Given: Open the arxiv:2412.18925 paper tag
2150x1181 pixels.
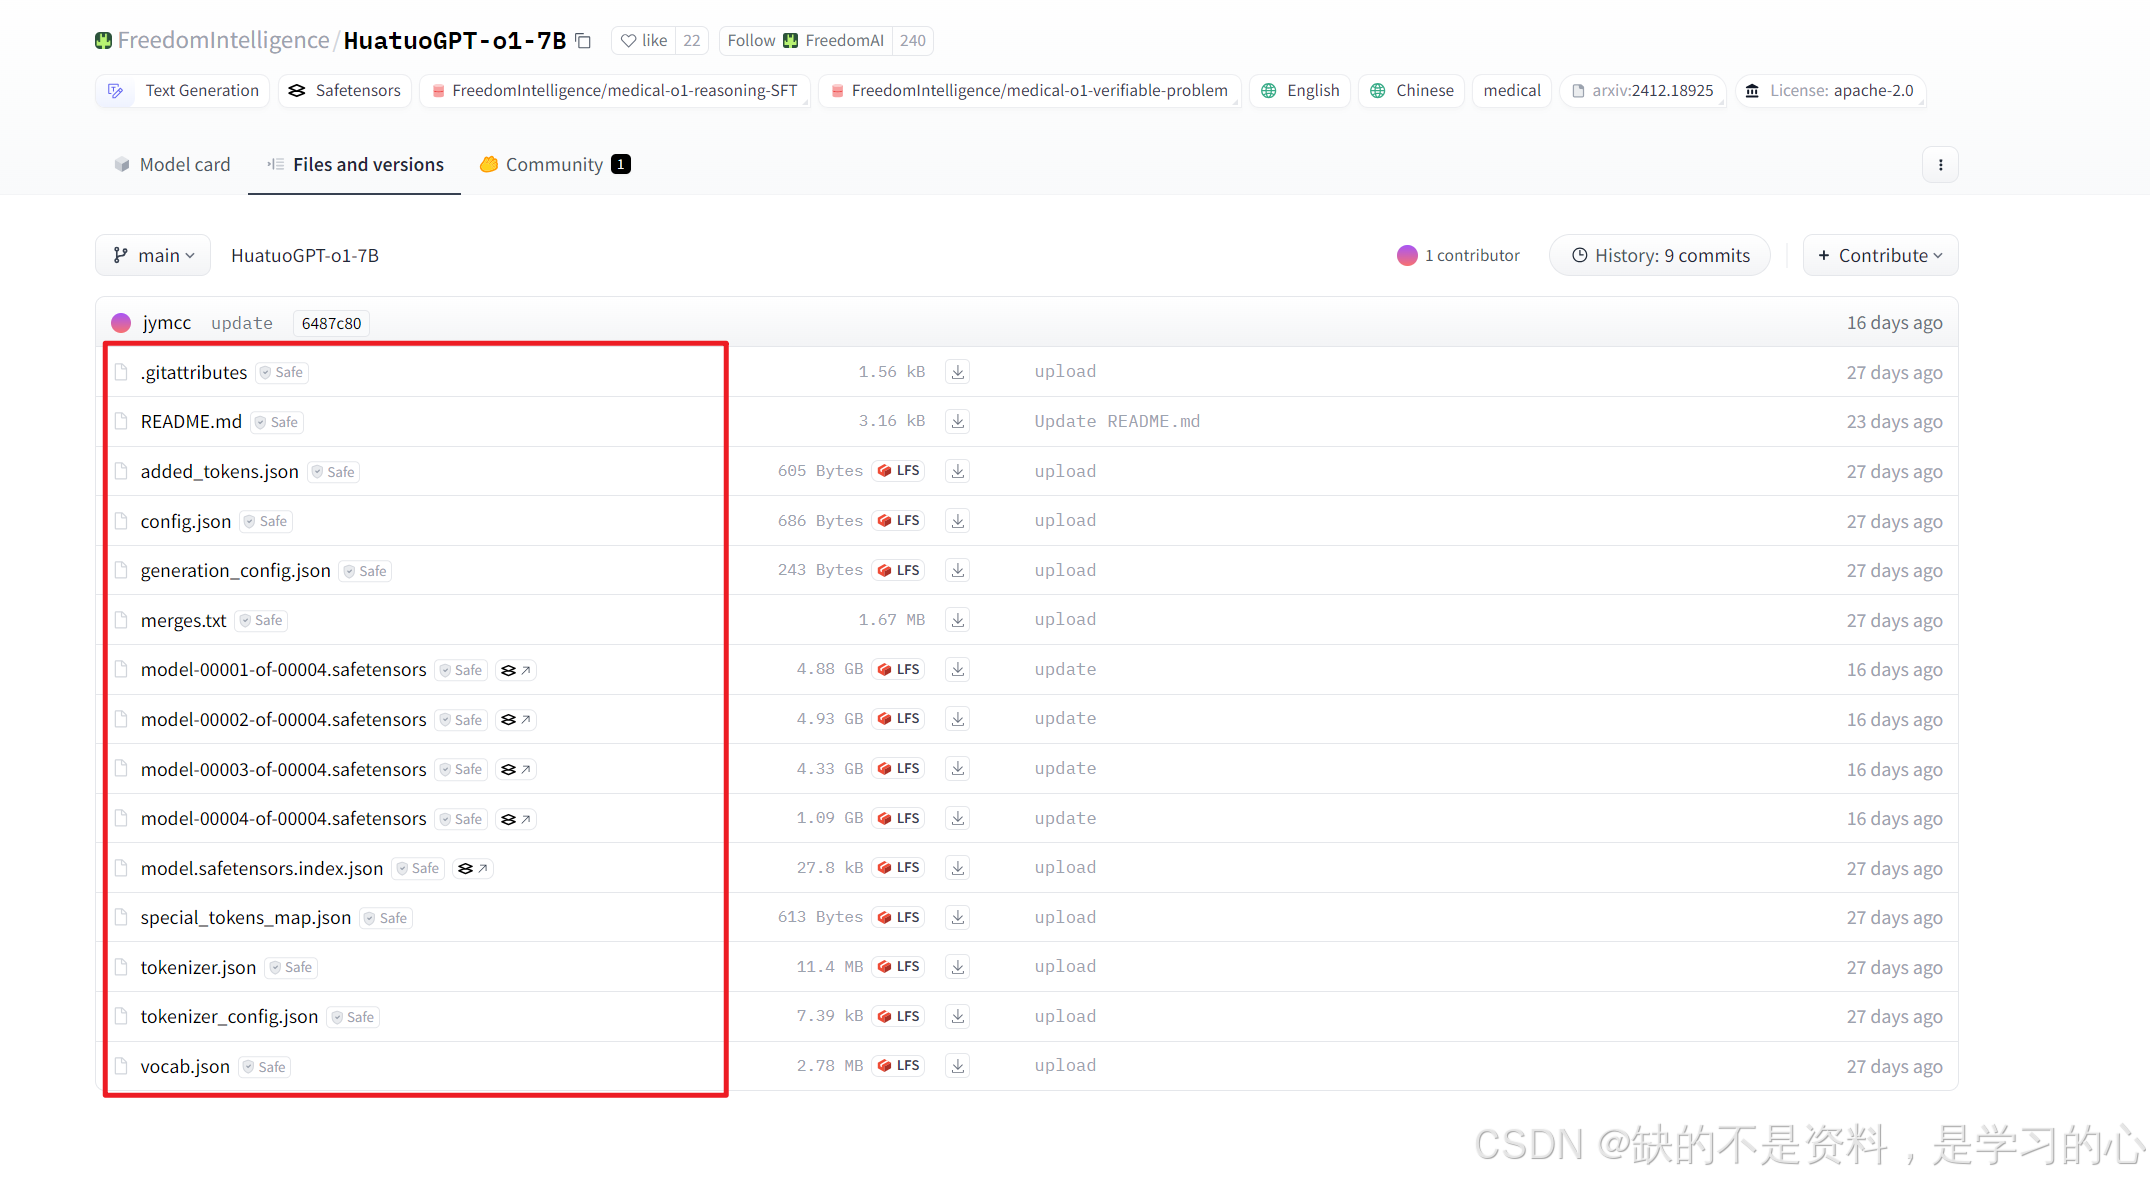Looking at the screenshot, I should [x=1643, y=91].
